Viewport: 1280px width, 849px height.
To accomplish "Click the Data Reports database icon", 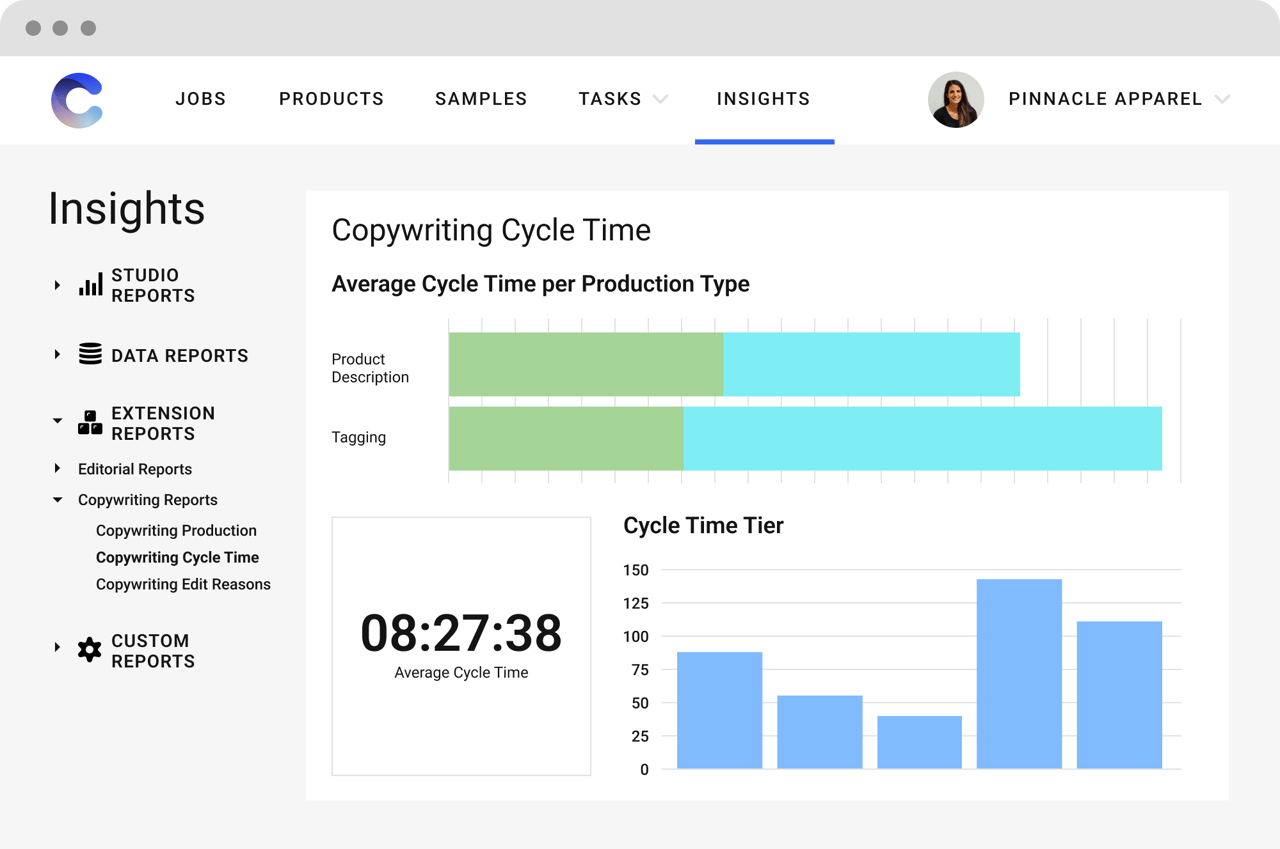I will (90, 355).
